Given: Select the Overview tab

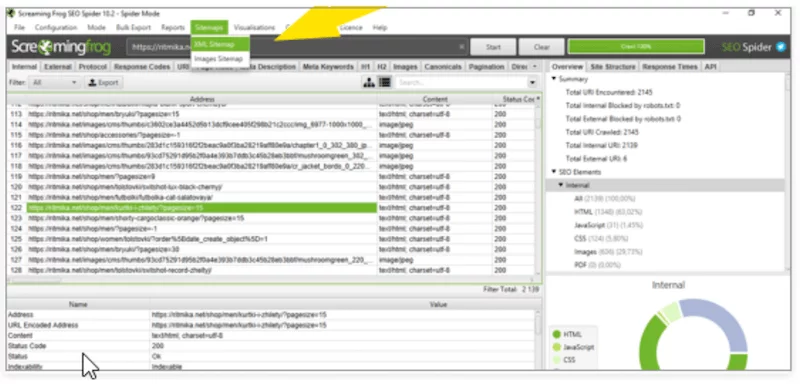Looking at the screenshot, I should click(567, 67).
